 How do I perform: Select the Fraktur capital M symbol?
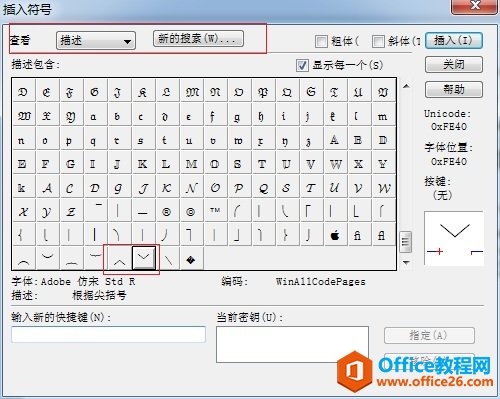190,91
